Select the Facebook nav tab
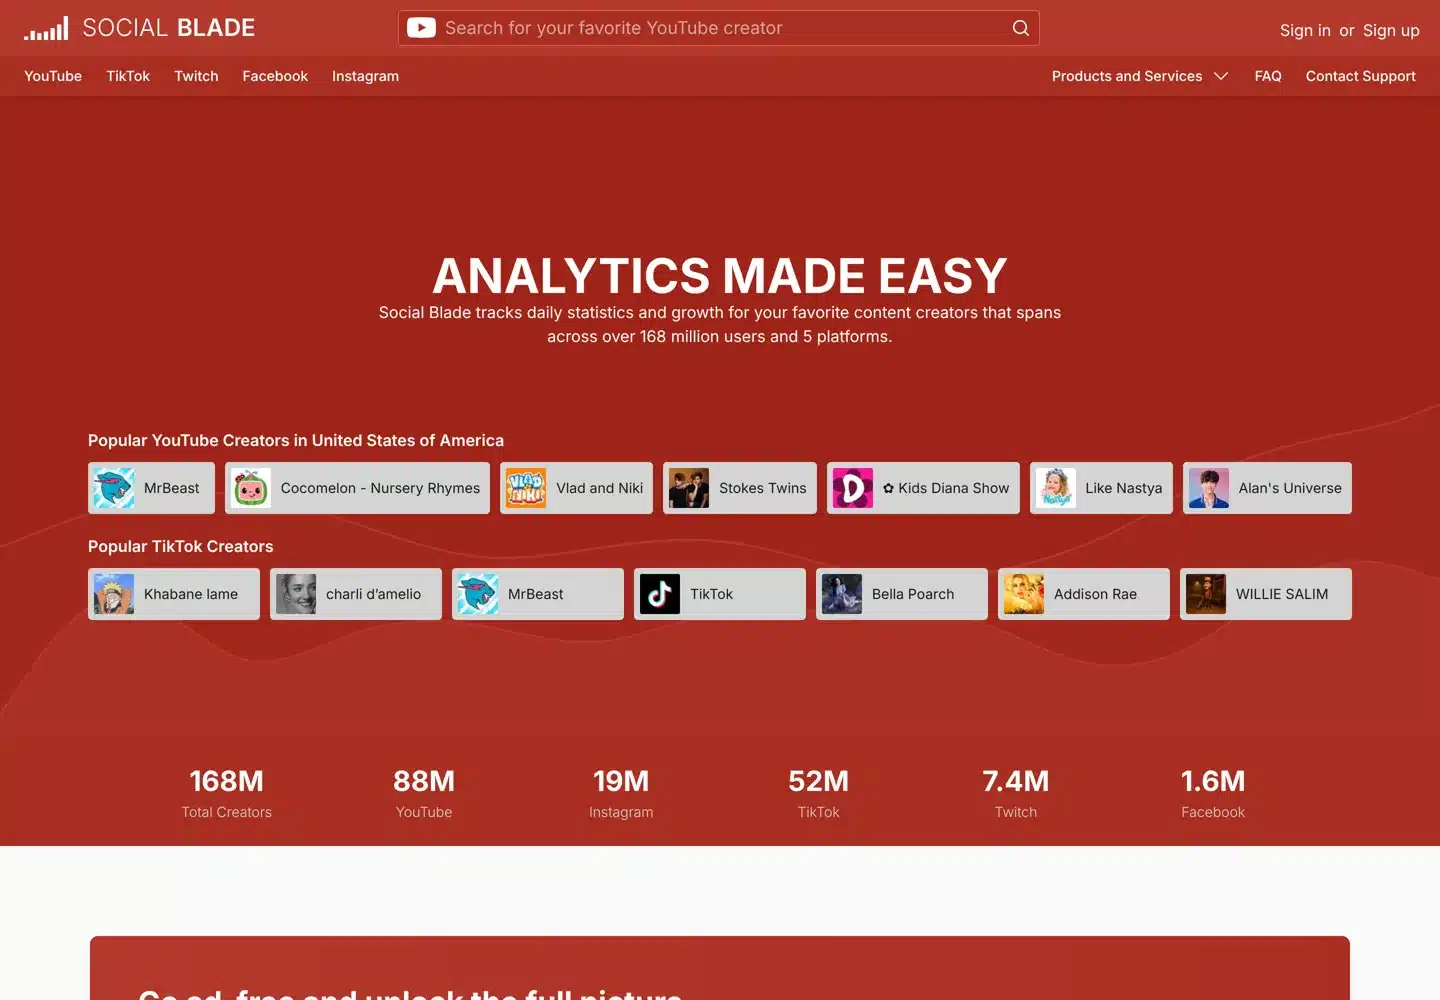The width and height of the screenshot is (1440, 1000). [275, 76]
